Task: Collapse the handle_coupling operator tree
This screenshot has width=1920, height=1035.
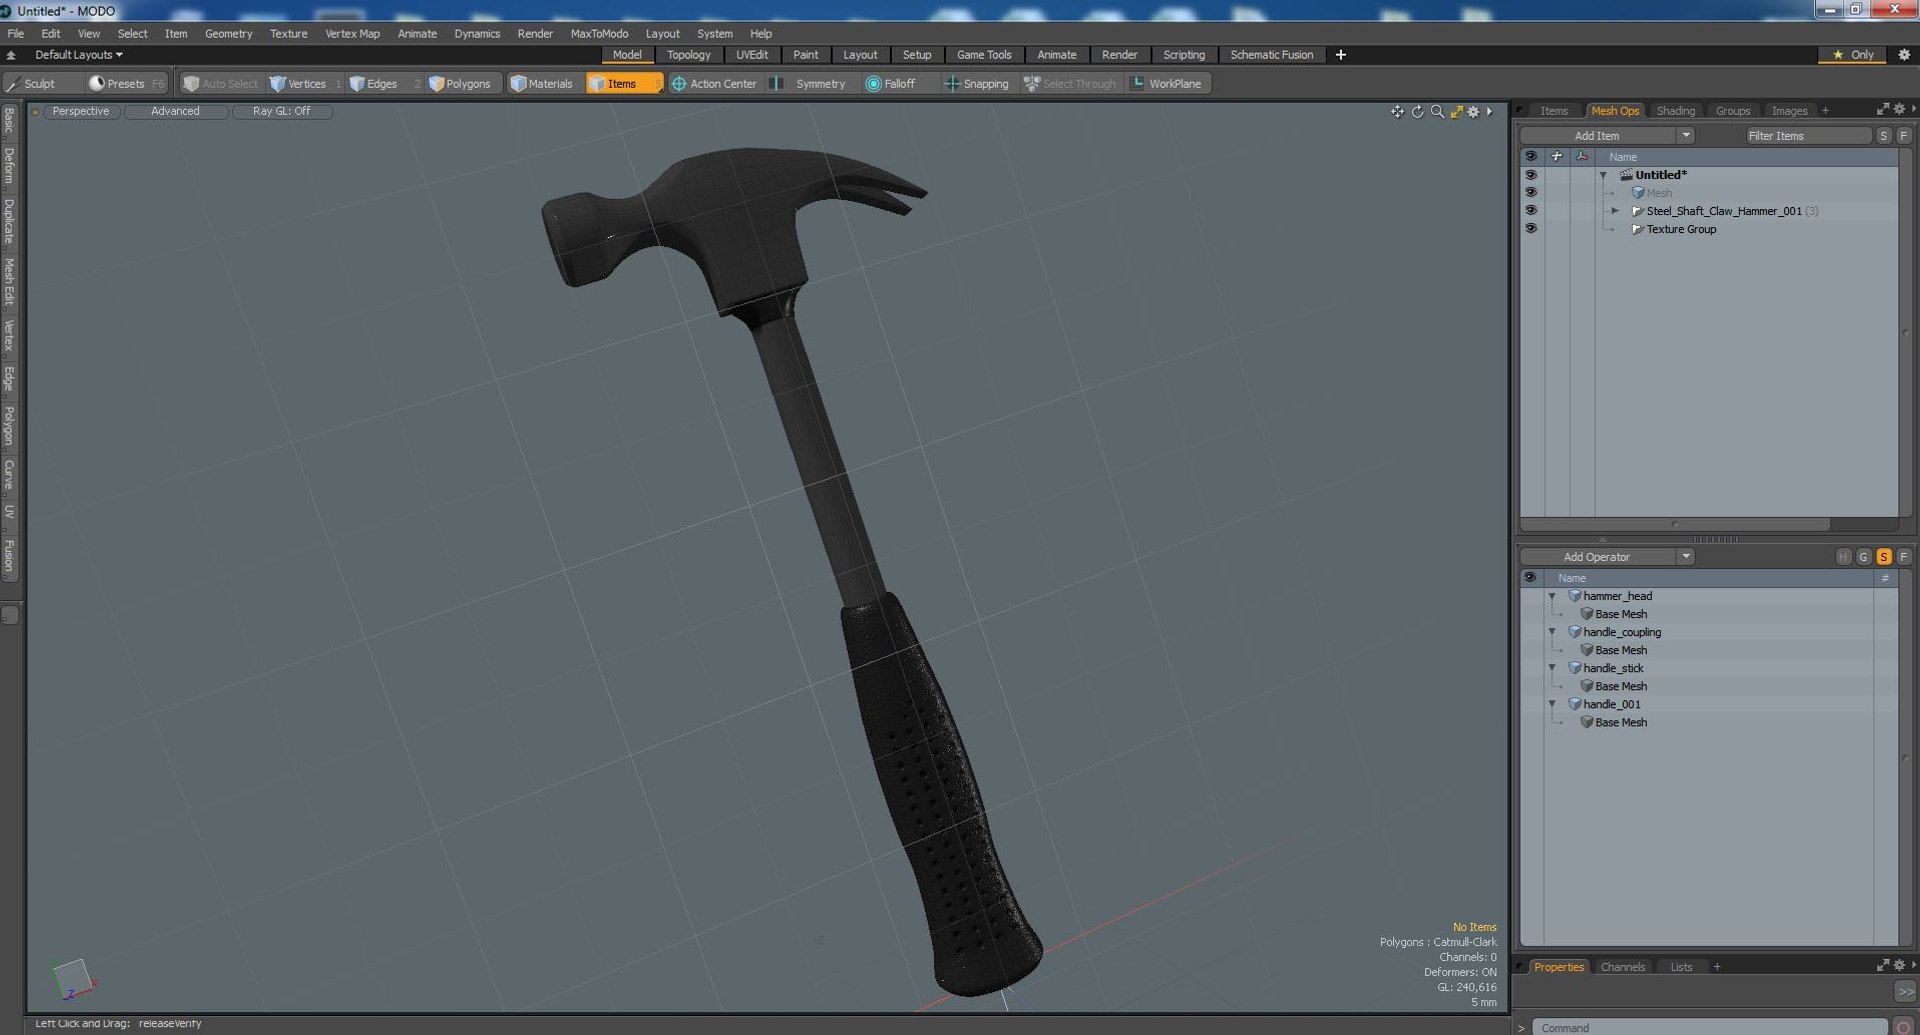Action: pyautogui.click(x=1553, y=632)
